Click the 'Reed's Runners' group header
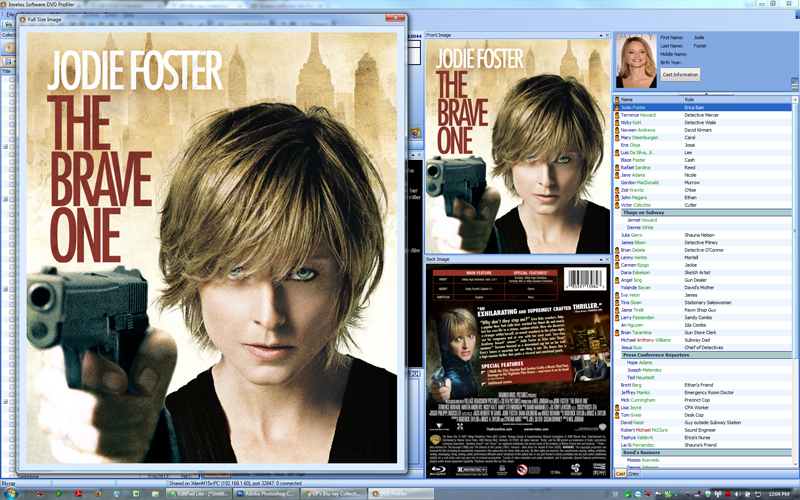The height and width of the screenshot is (500, 800). (x=706, y=453)
